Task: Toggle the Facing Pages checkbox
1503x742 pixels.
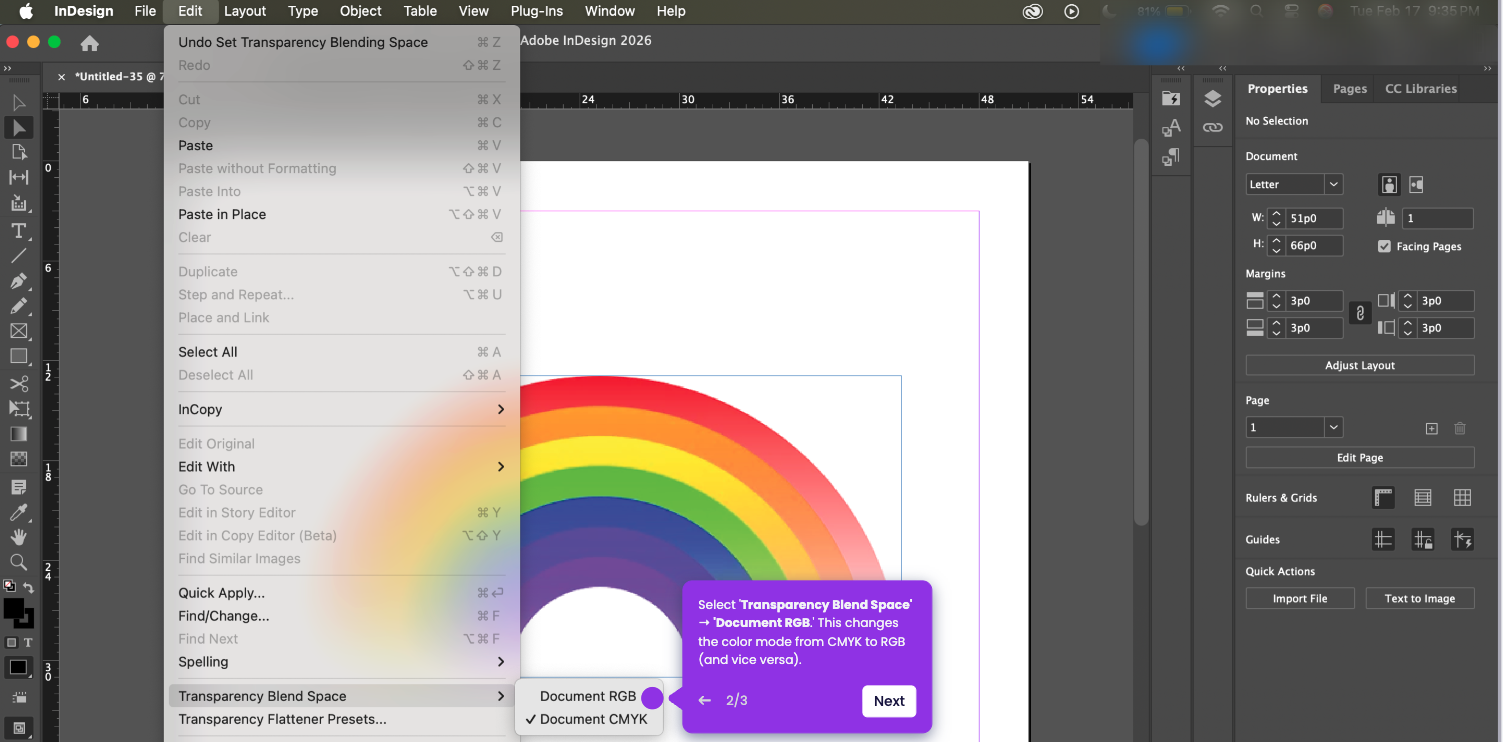Action: (1384, 246)
